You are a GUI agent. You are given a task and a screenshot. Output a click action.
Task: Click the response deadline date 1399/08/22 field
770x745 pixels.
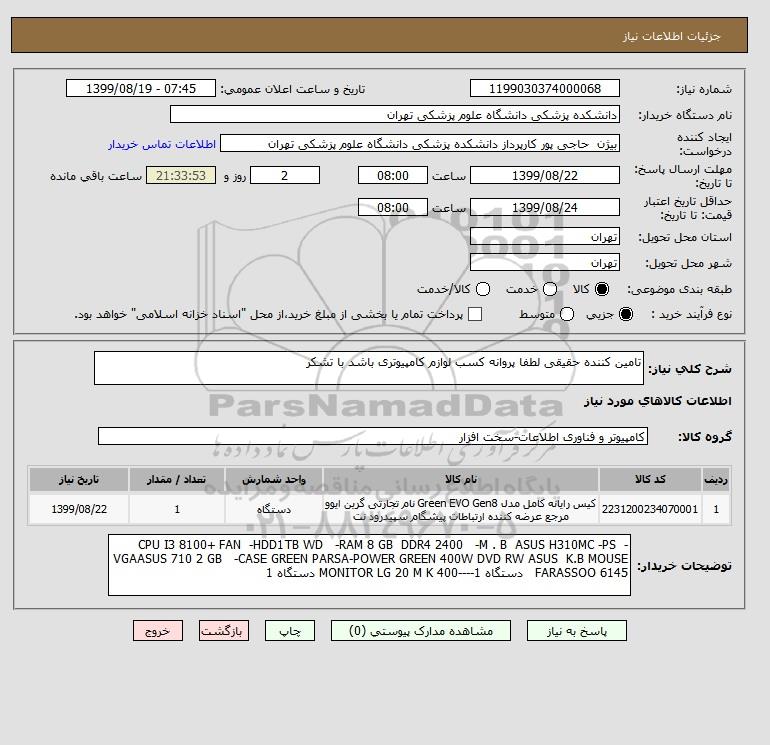pos(545,175)
